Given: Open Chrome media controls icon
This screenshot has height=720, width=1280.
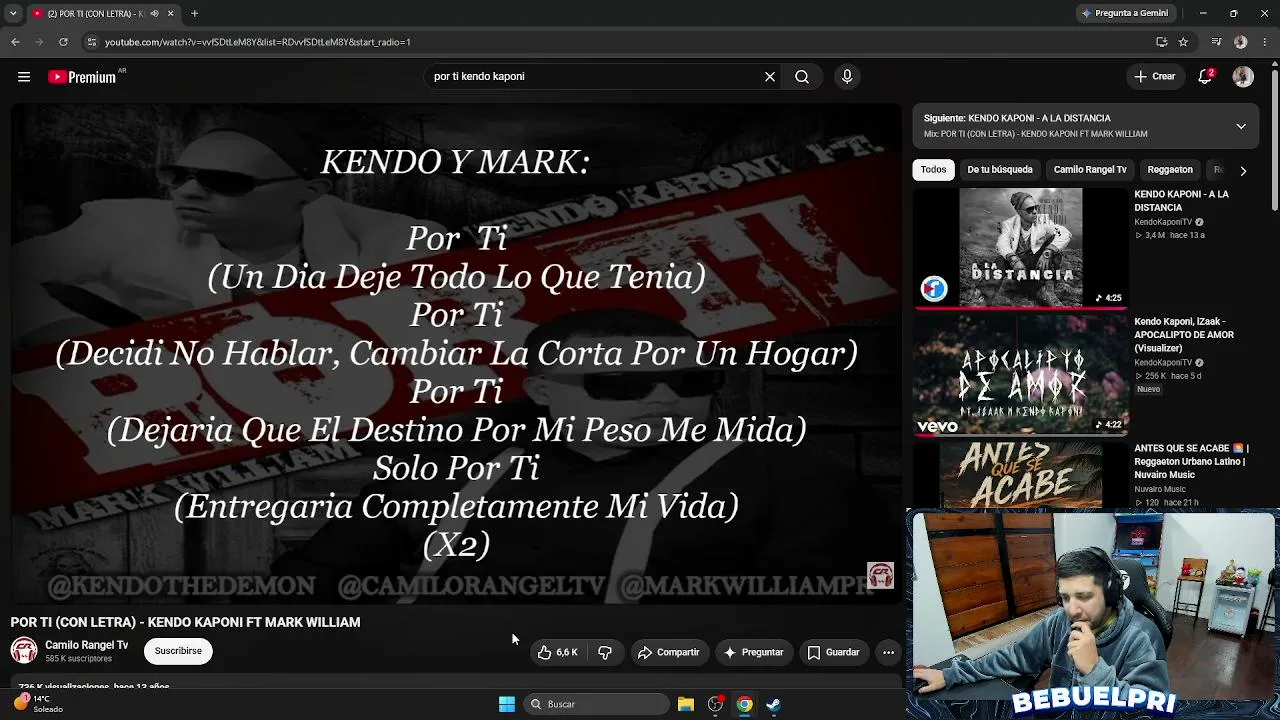Looking at the screenshot, I should pyautogui.click(x=1216, y=42).
